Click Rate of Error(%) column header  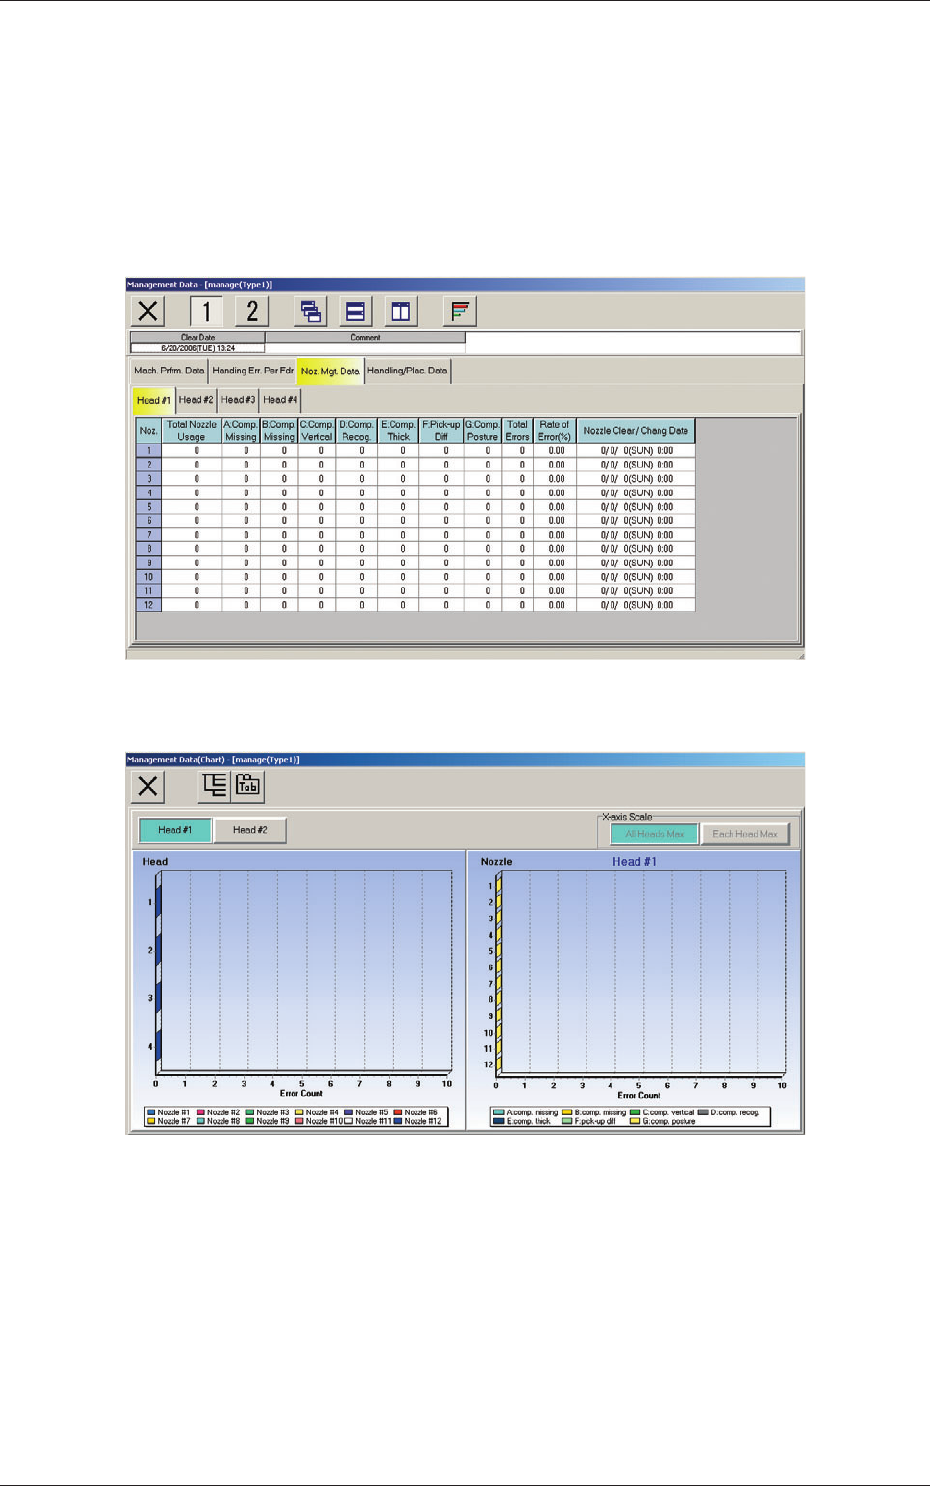tap(554, 431)
